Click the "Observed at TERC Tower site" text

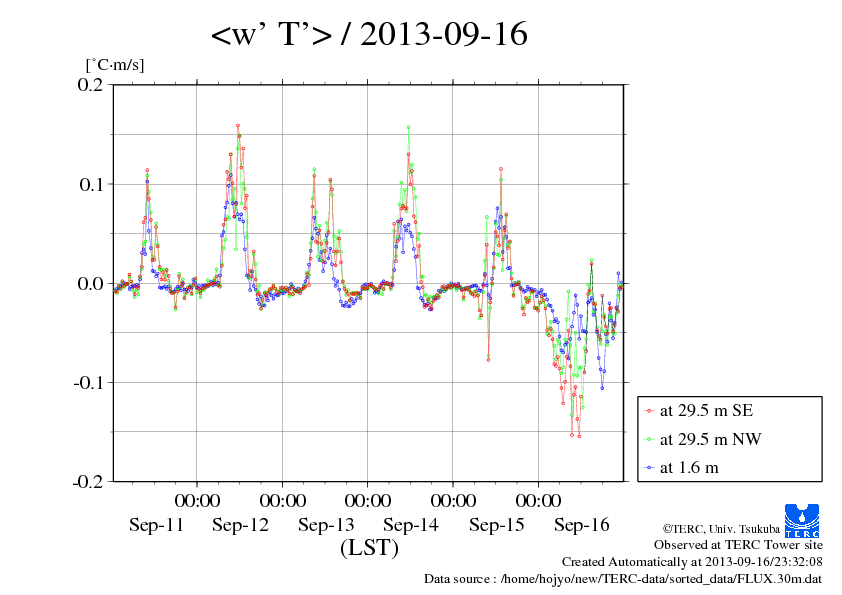click(738, 545)
